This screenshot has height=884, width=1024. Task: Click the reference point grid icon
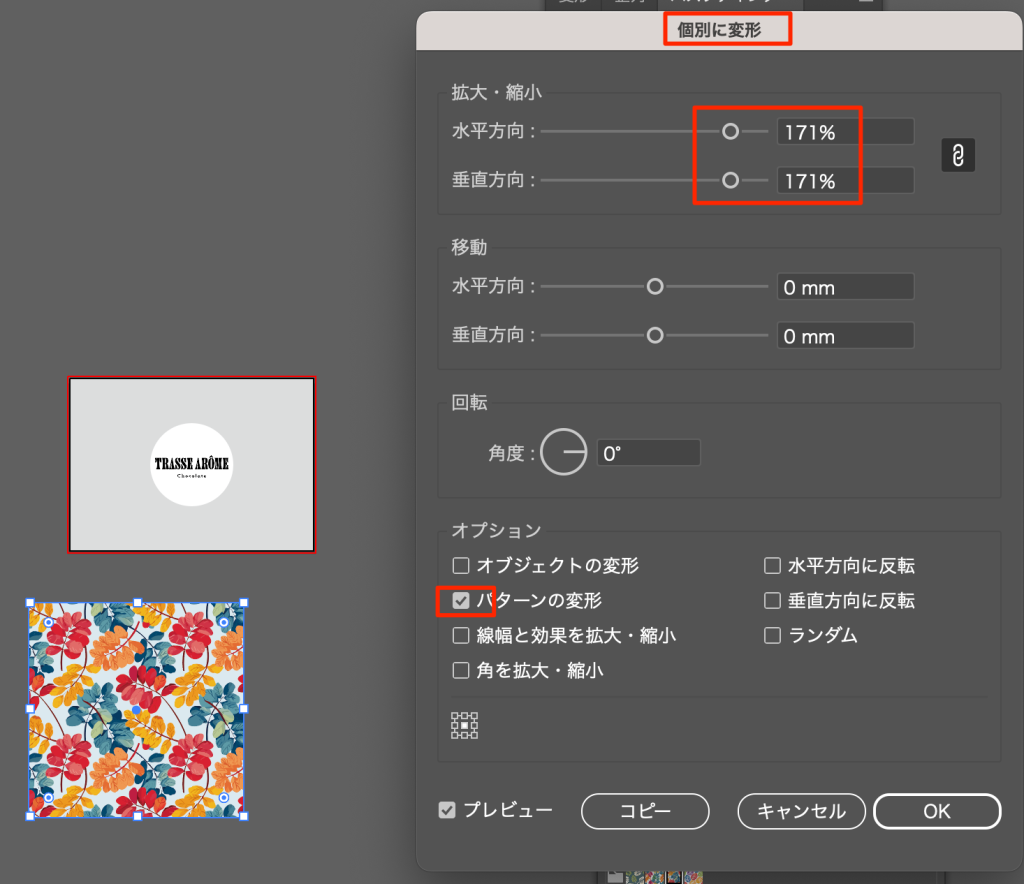(x=465, y=726)
